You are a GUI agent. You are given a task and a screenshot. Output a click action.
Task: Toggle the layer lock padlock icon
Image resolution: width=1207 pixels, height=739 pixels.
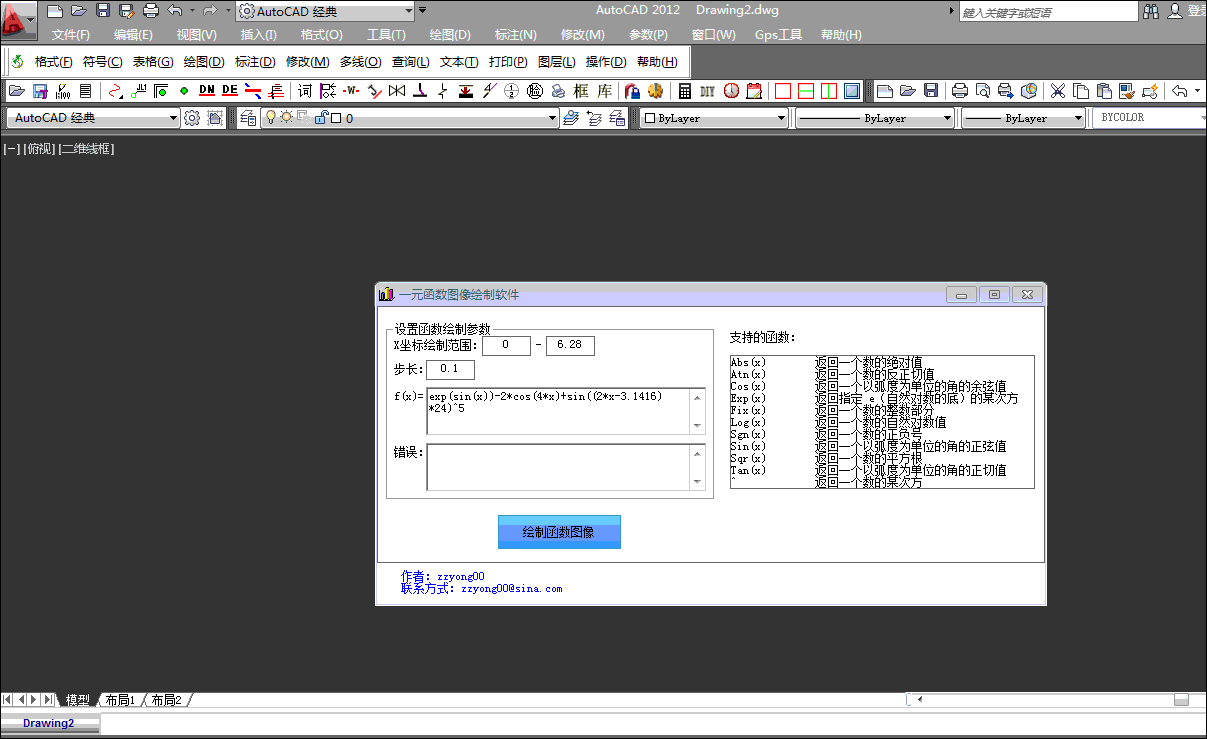[x=320, y=118]
